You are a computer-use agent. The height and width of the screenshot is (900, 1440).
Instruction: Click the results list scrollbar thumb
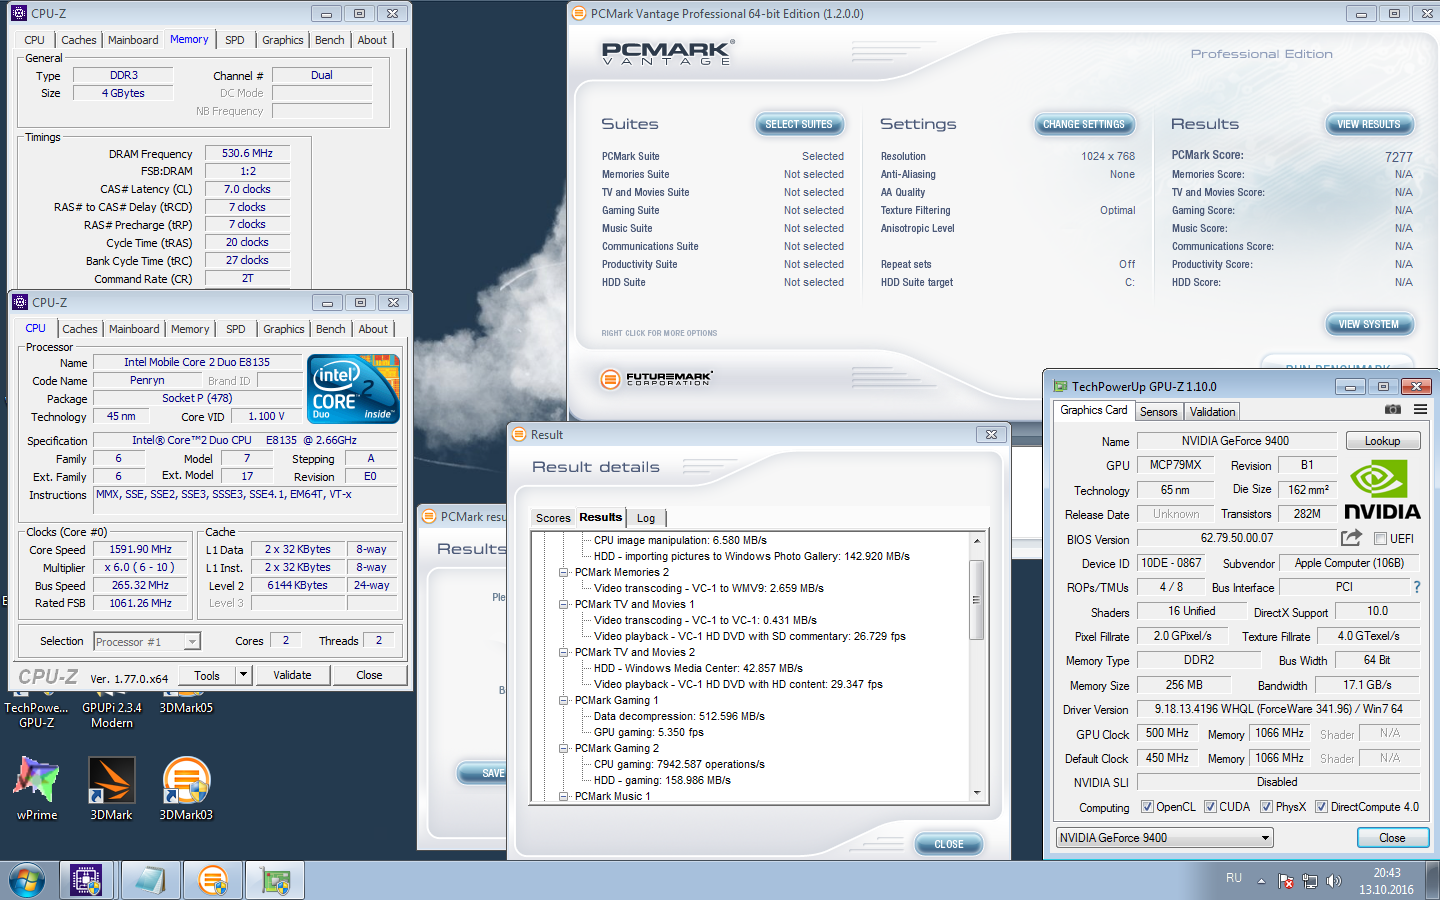click(x=977, y=599)
